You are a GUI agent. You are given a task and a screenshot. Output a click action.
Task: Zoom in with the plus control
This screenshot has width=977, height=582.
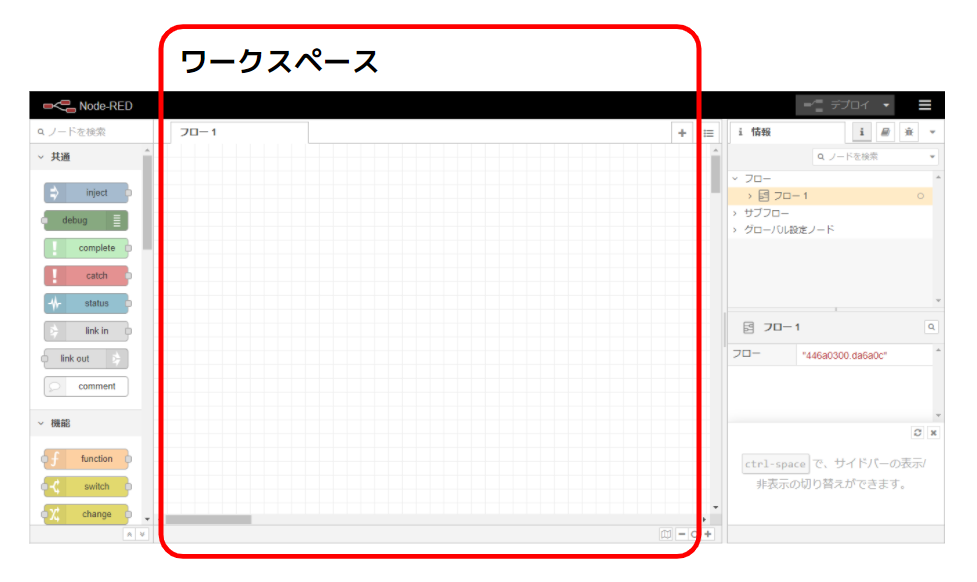tap(708, 534)
